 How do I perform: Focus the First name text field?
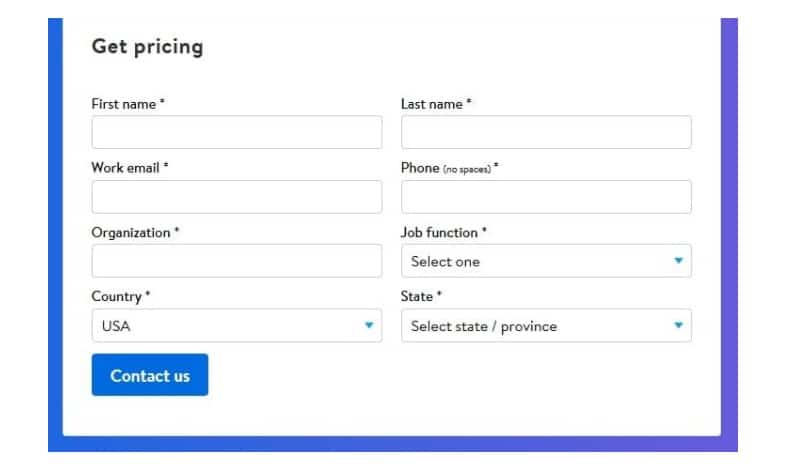coord(237,132)
